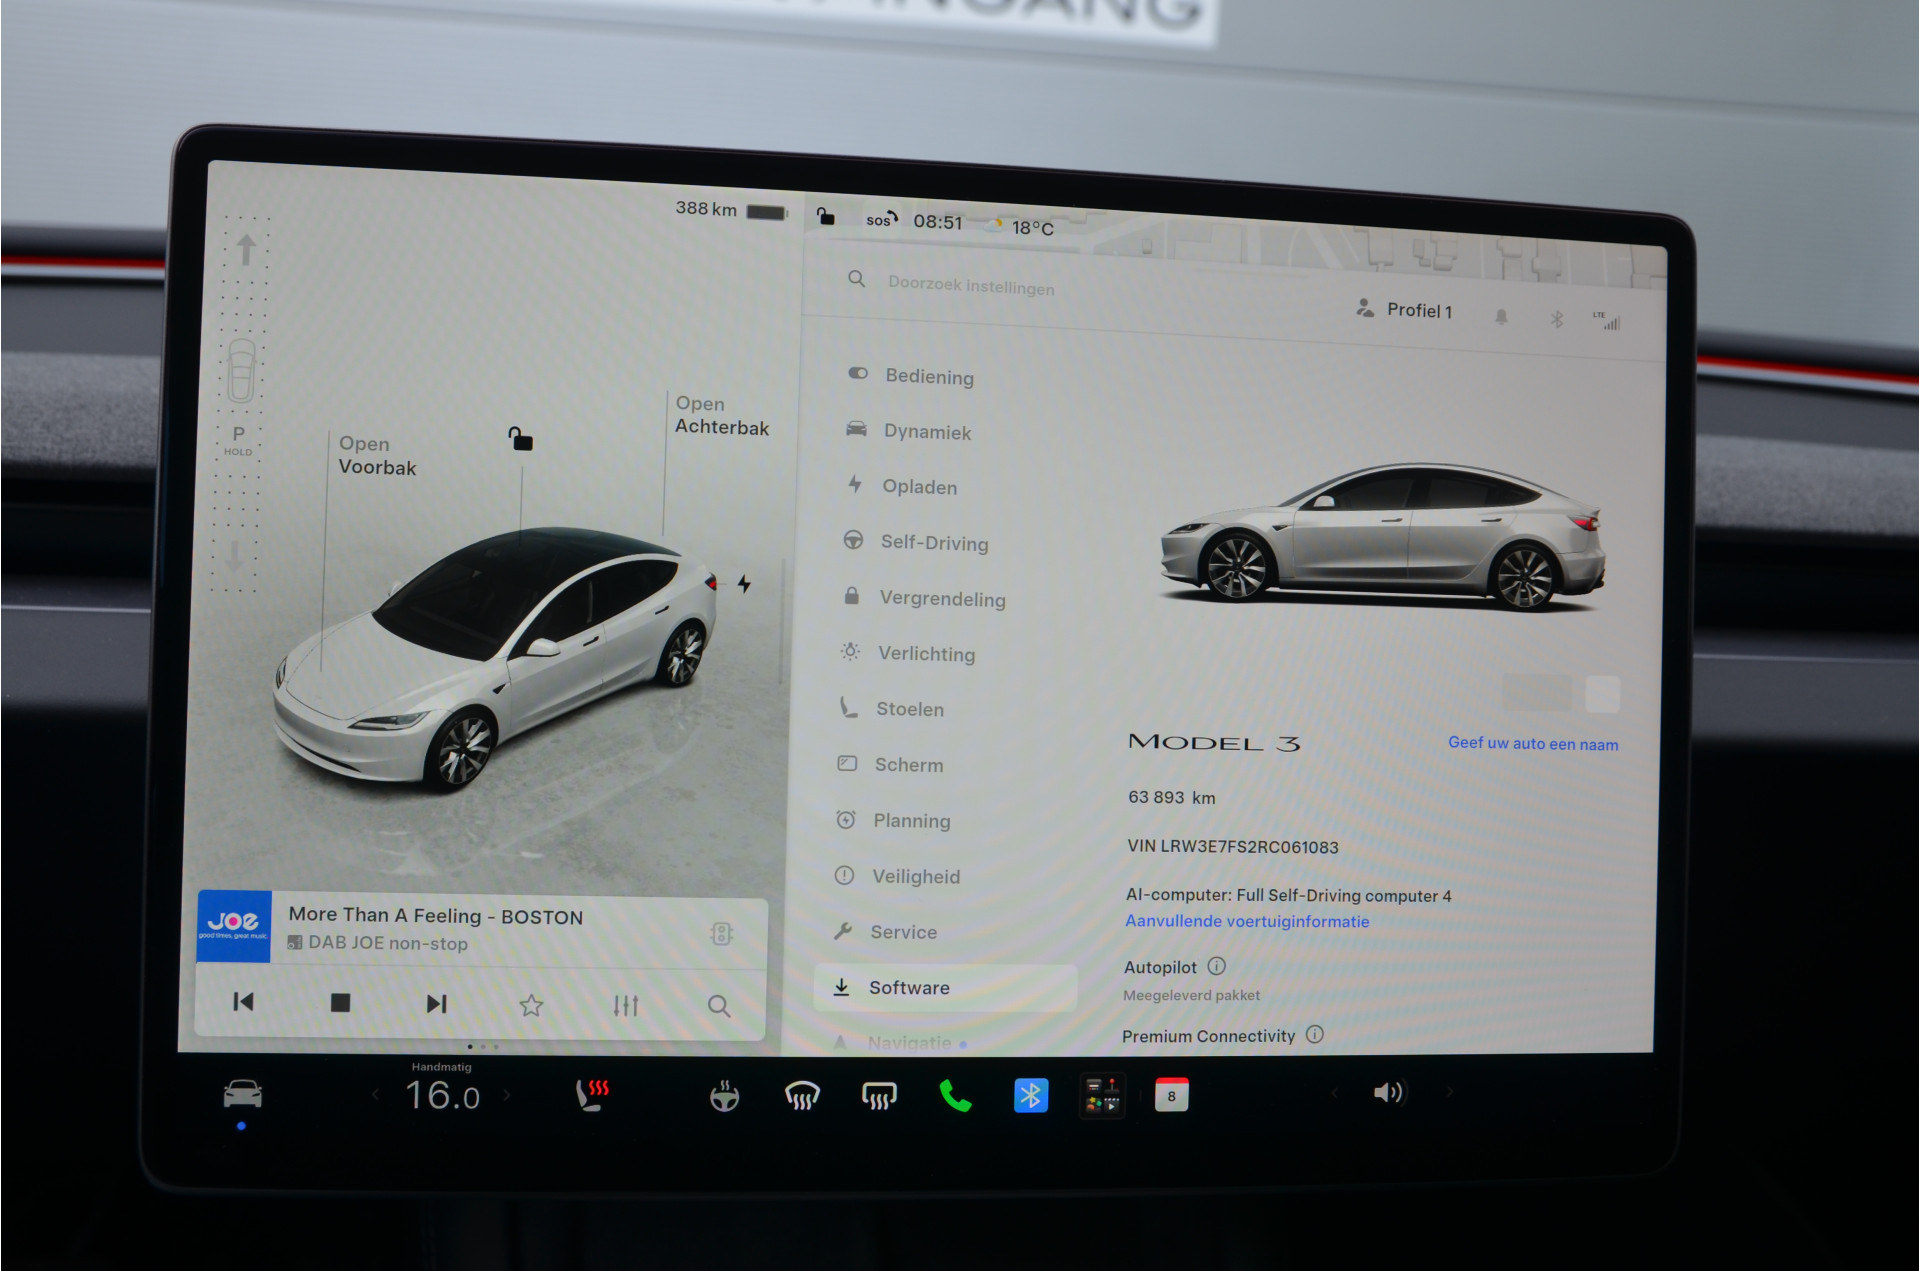The image size is (1920, 1271).
Task: Toggle driver seat heater icon
Action: [592, 1094]
